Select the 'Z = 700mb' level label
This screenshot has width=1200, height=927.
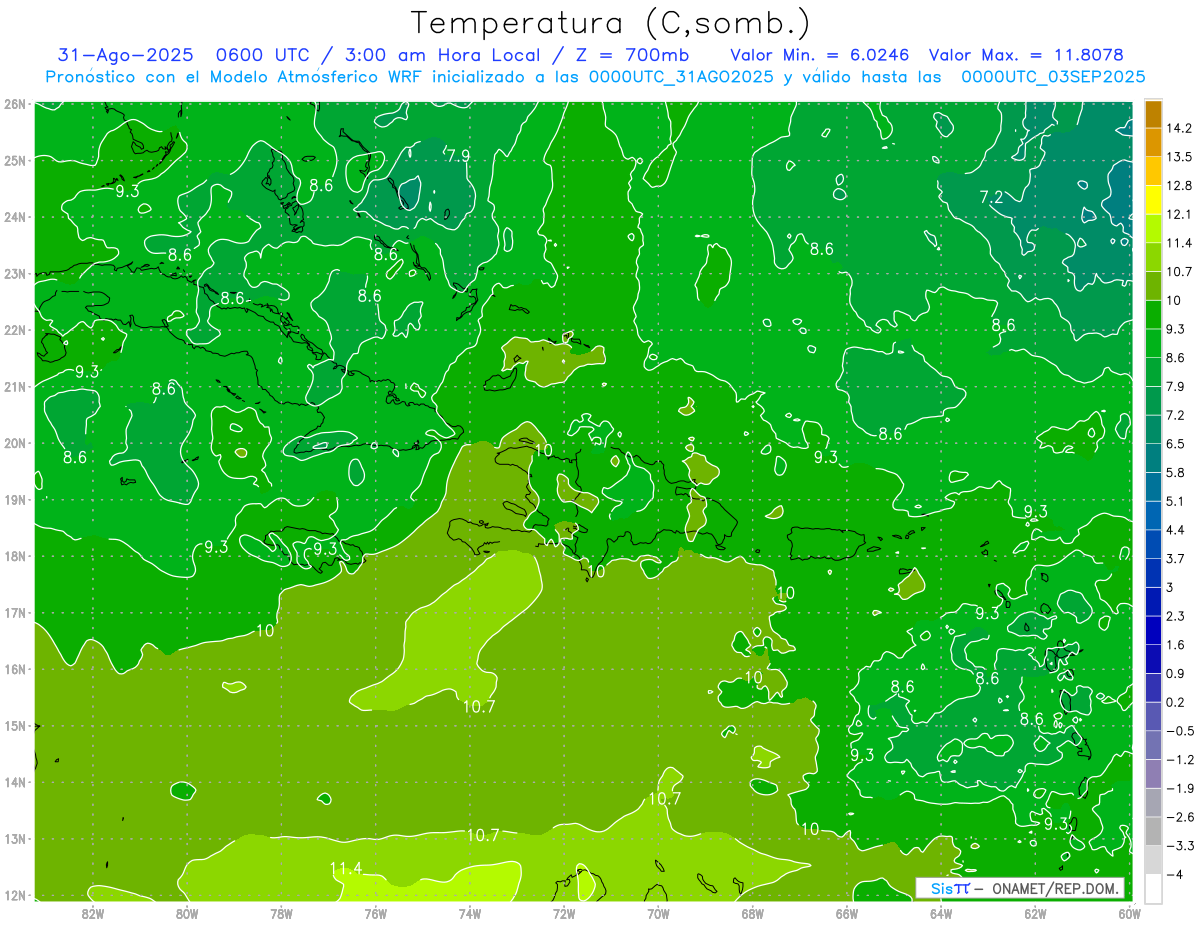(x=633, y=55)
